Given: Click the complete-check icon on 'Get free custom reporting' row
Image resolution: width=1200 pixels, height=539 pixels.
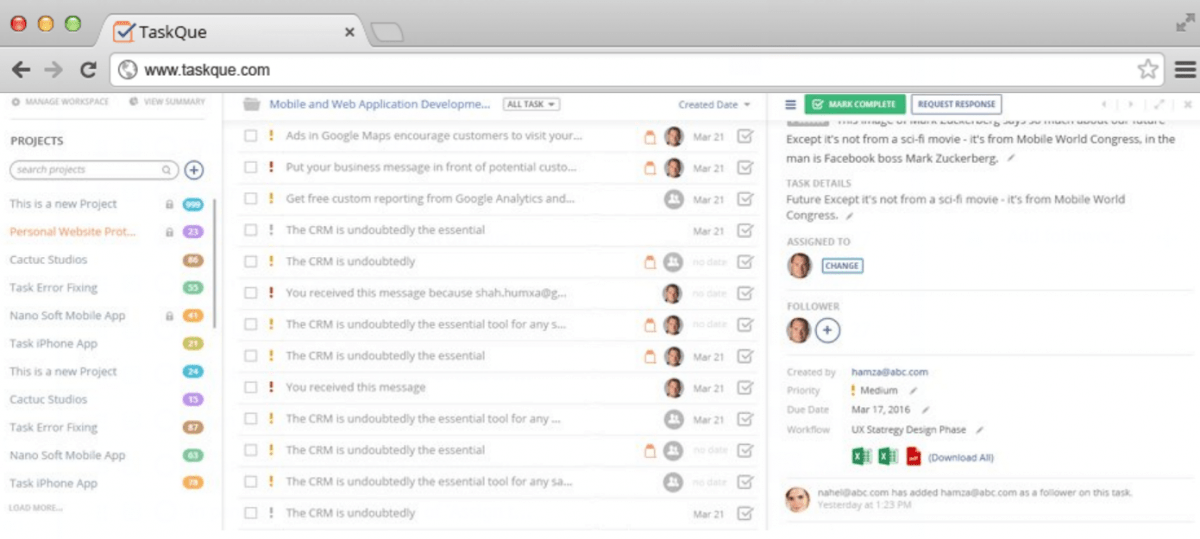Looking at the screenshot, I should coord(745,199).
